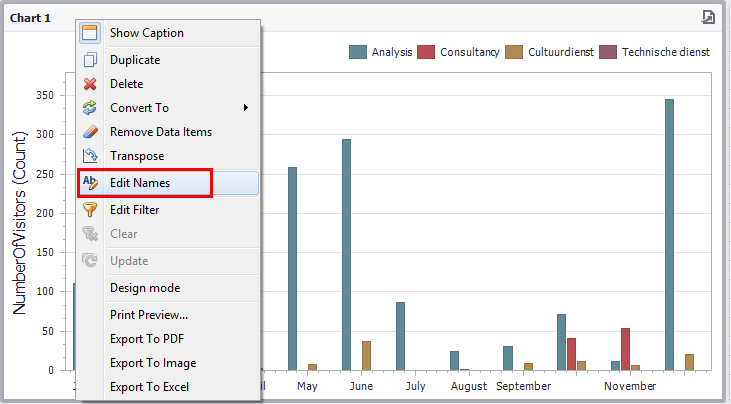Choose Design mode menu entry
The image size is (731, 404).
[145, 288]
